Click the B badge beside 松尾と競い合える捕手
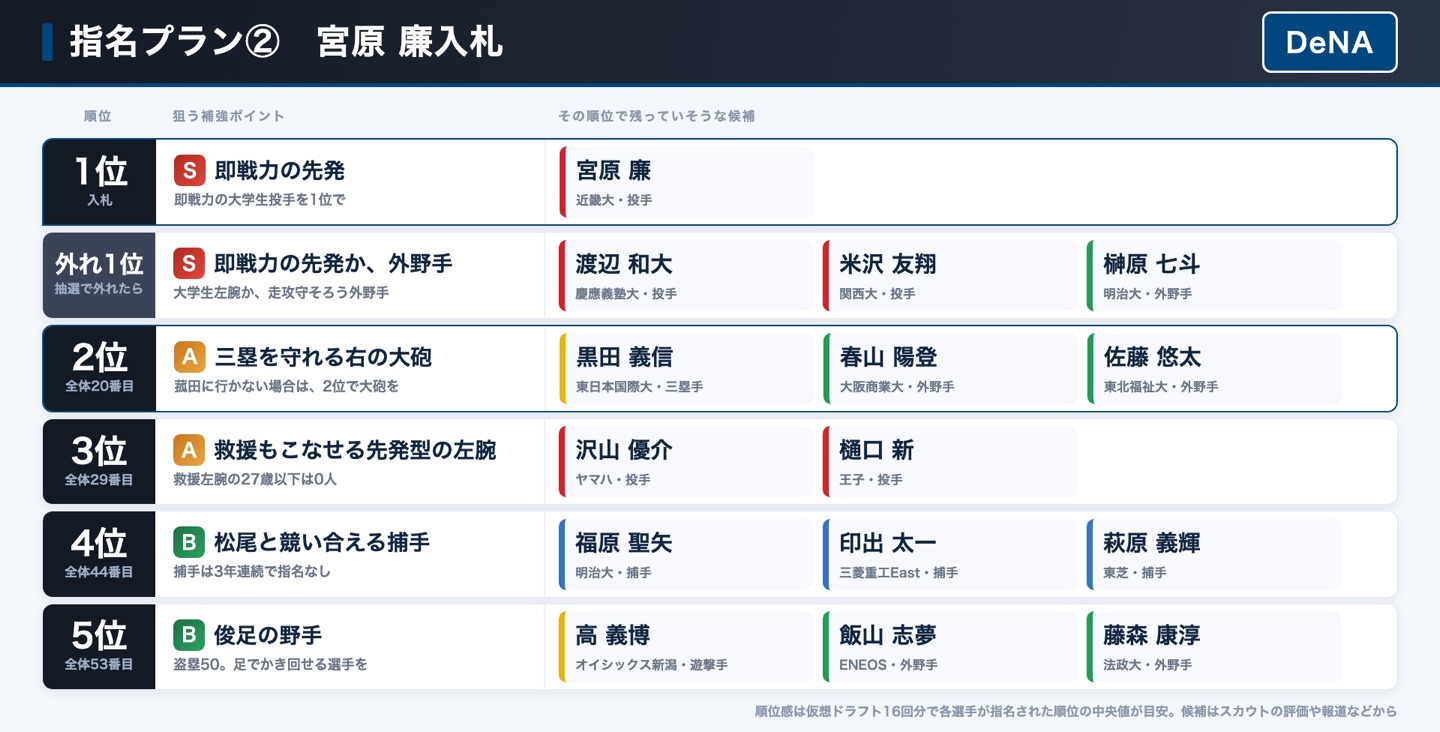Screen dimensions: 1440x732 [189, 543]
